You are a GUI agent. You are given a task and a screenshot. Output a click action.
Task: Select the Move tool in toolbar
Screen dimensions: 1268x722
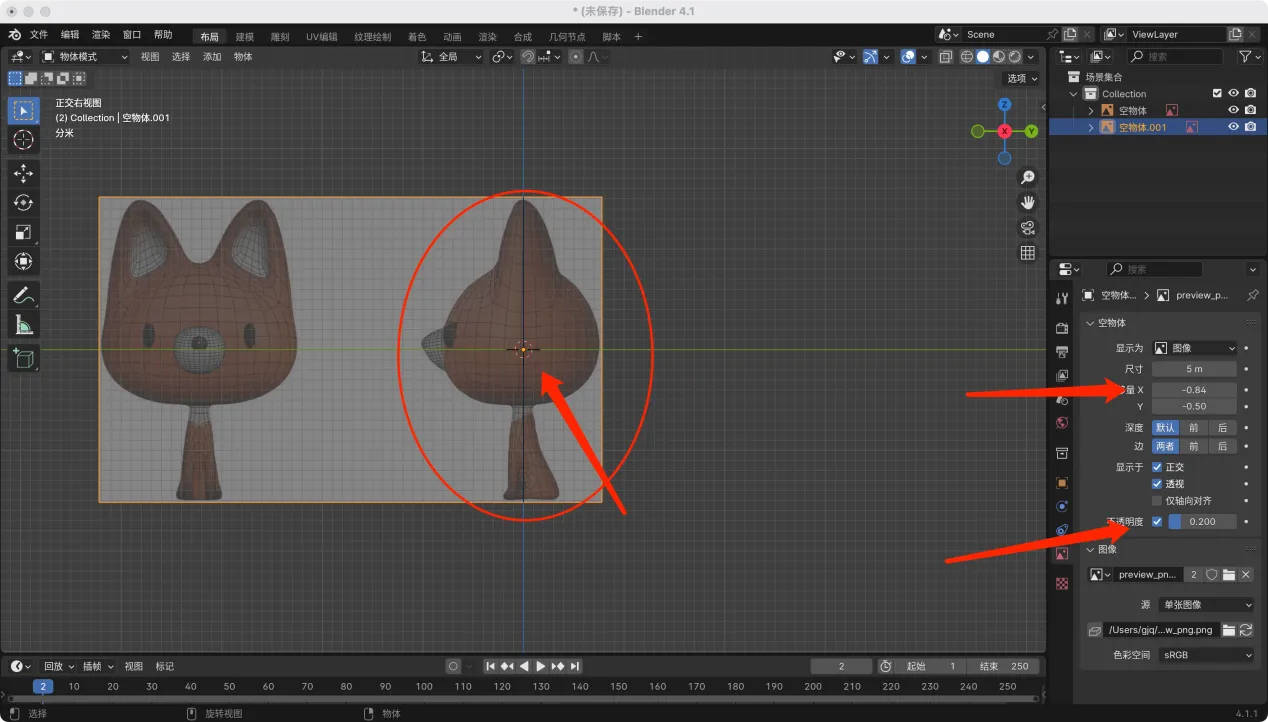coord(24,173)
